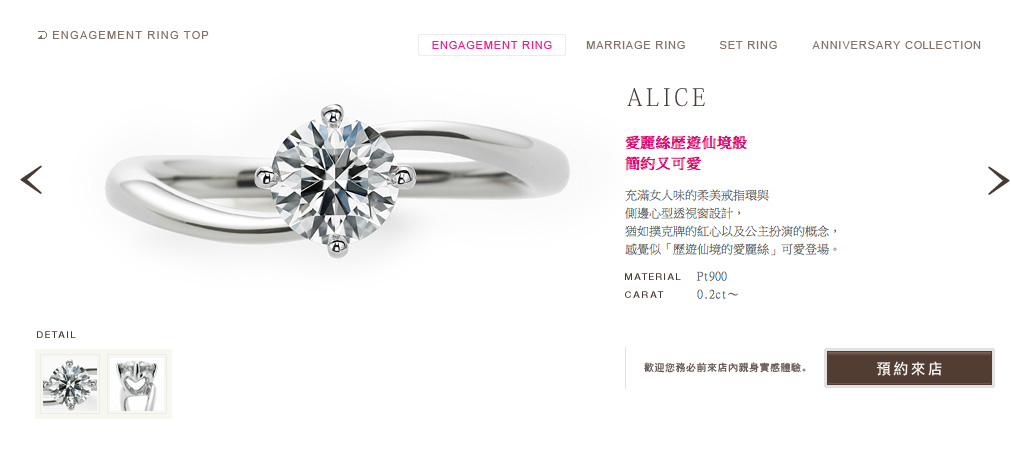1011x466 pixels.
Task: View the diamond top-view detail thumbnail
Action: pyautogui.click(x=70, y=383)
